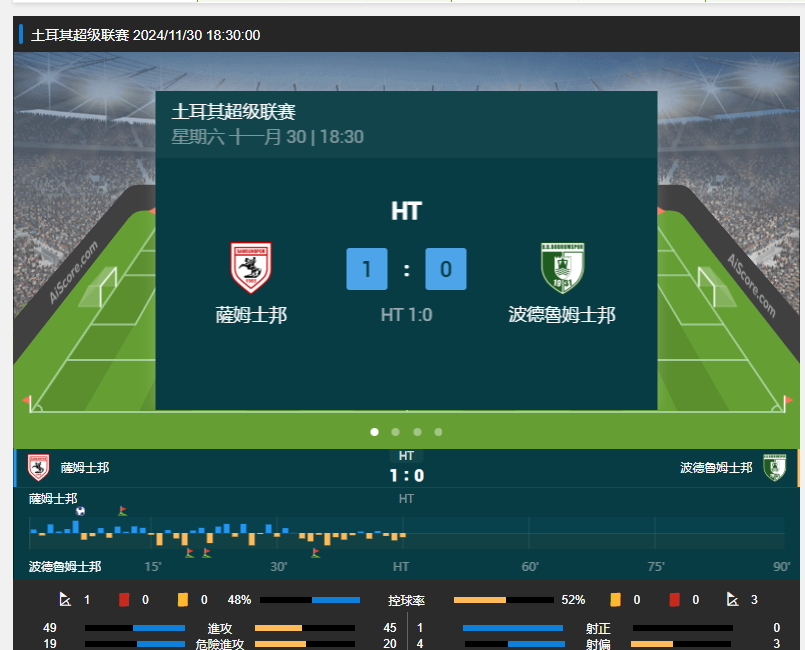This screenshot has width=805, height=650.
Task: Click the right red card icon
Action: point(675,600)
